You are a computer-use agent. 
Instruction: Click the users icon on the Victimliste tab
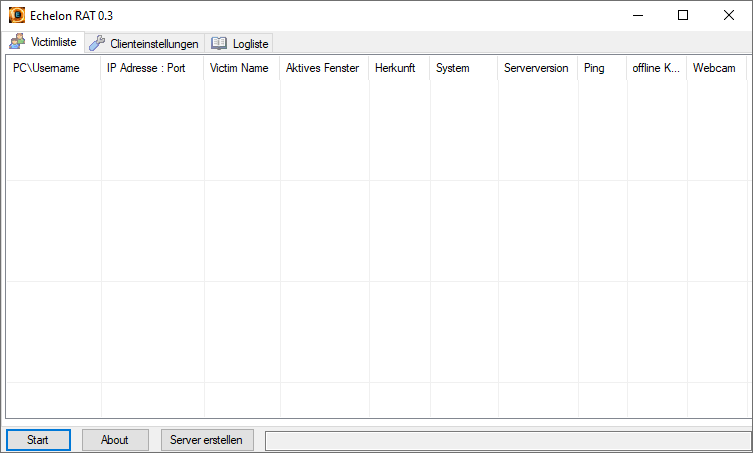pyautogui.click(x=17, y=43)
